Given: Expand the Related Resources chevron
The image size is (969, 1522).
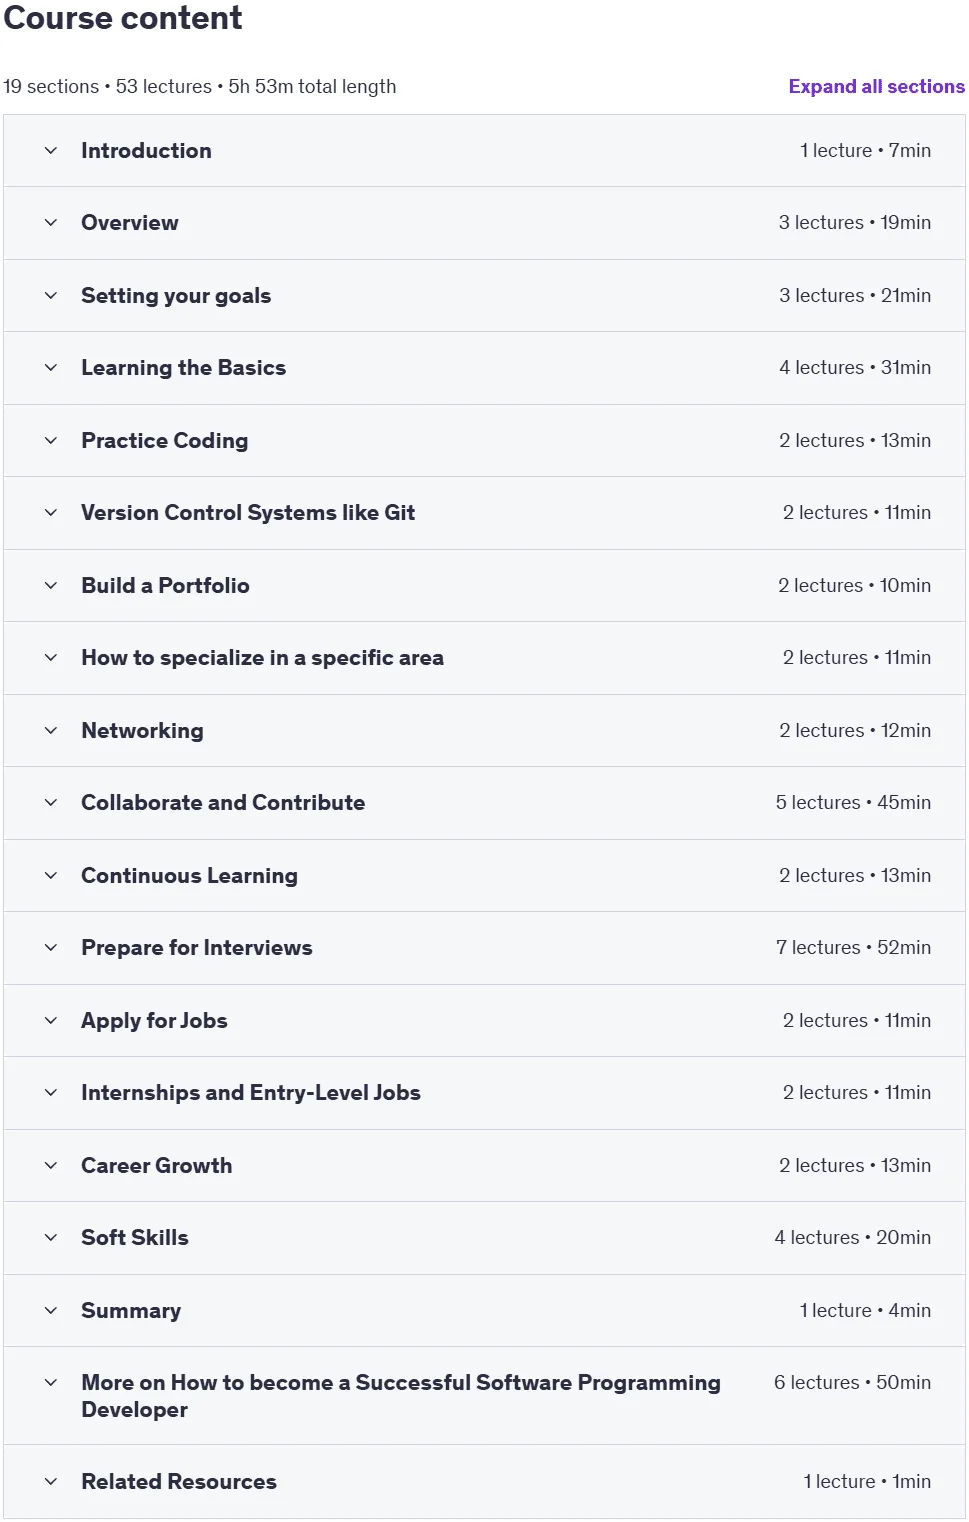Looking at the screenshot, I should pos(51,1482).
